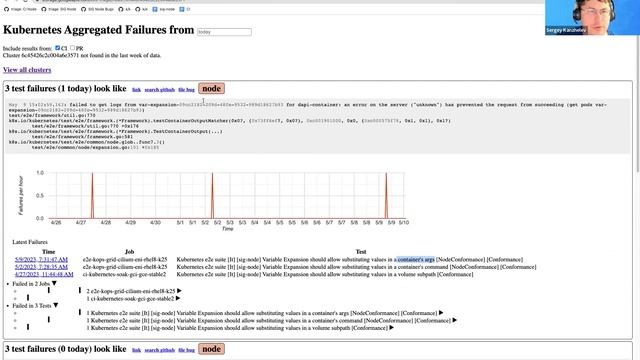Click node button in 0 today cluster header
Image resolution: width=640 pixels, height=360 pixels.
point(211,349)
